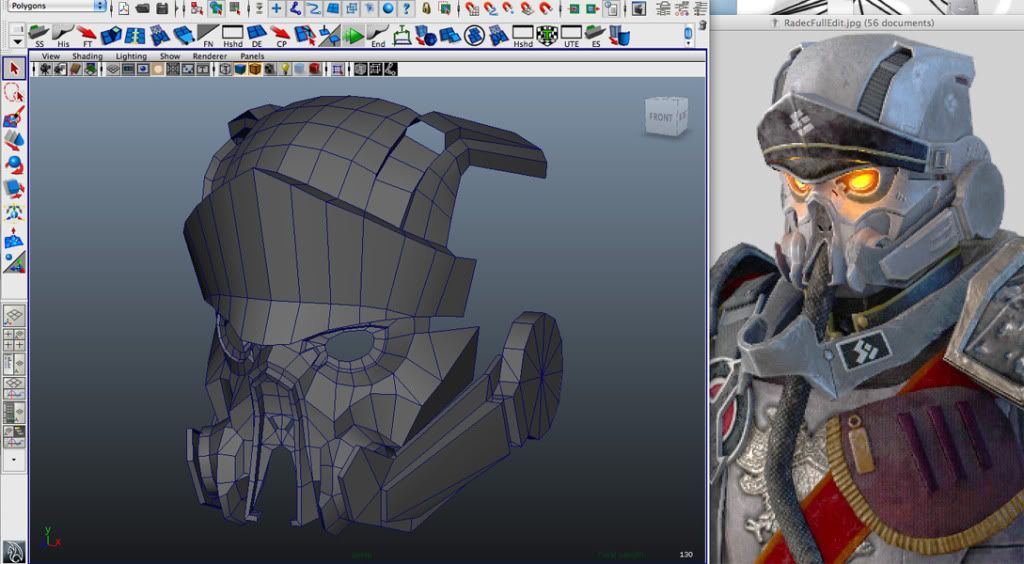Toggle the joints selection mask
1024x564 pixels.
pos(296,8)
